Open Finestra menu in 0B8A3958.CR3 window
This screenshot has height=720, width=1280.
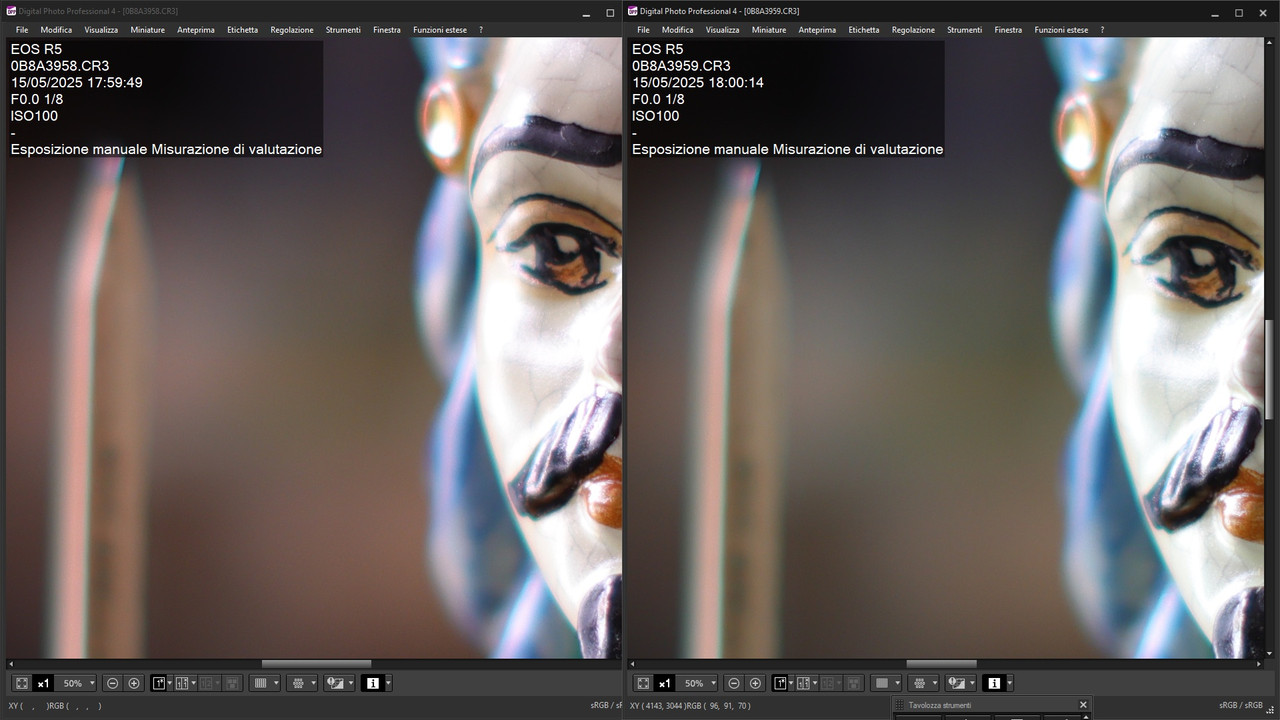pyautogui.click(x=387, y=30)
